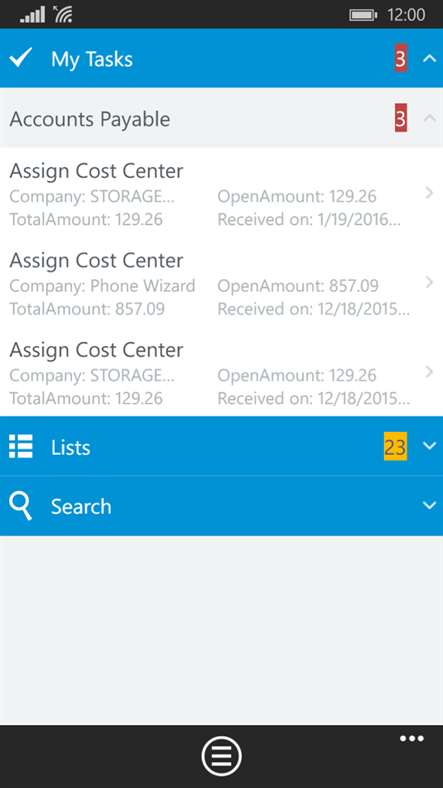The width and height of the screenshot is (443, 788).
Task: Select the Lists header label
Action: pos(70,447)
